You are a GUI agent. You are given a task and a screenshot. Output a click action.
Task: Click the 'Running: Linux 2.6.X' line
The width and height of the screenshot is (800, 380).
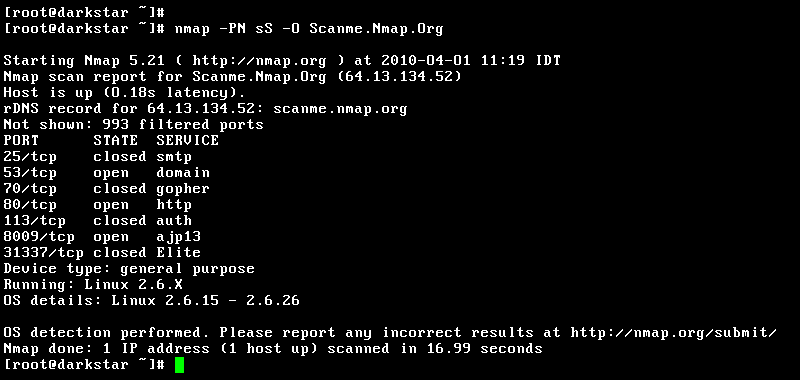(93, 285)
